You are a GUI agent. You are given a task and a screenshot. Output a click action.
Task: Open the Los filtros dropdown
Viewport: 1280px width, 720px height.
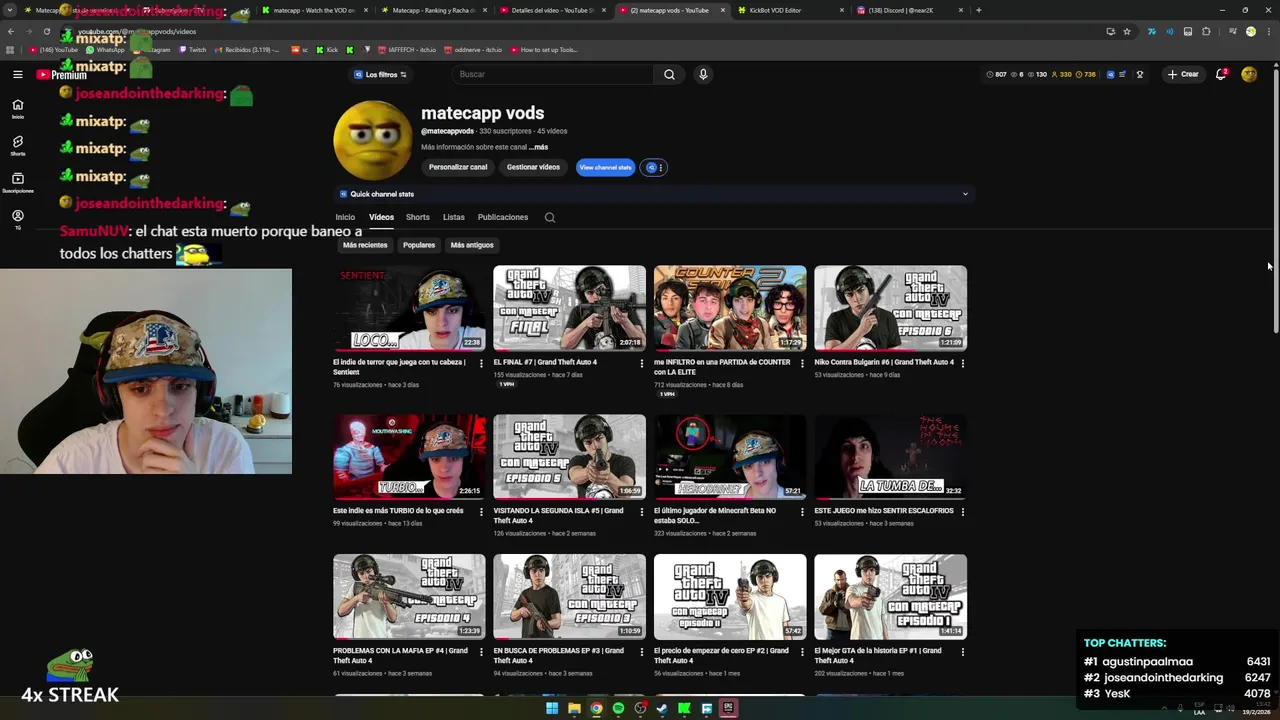tap(380, 74)
